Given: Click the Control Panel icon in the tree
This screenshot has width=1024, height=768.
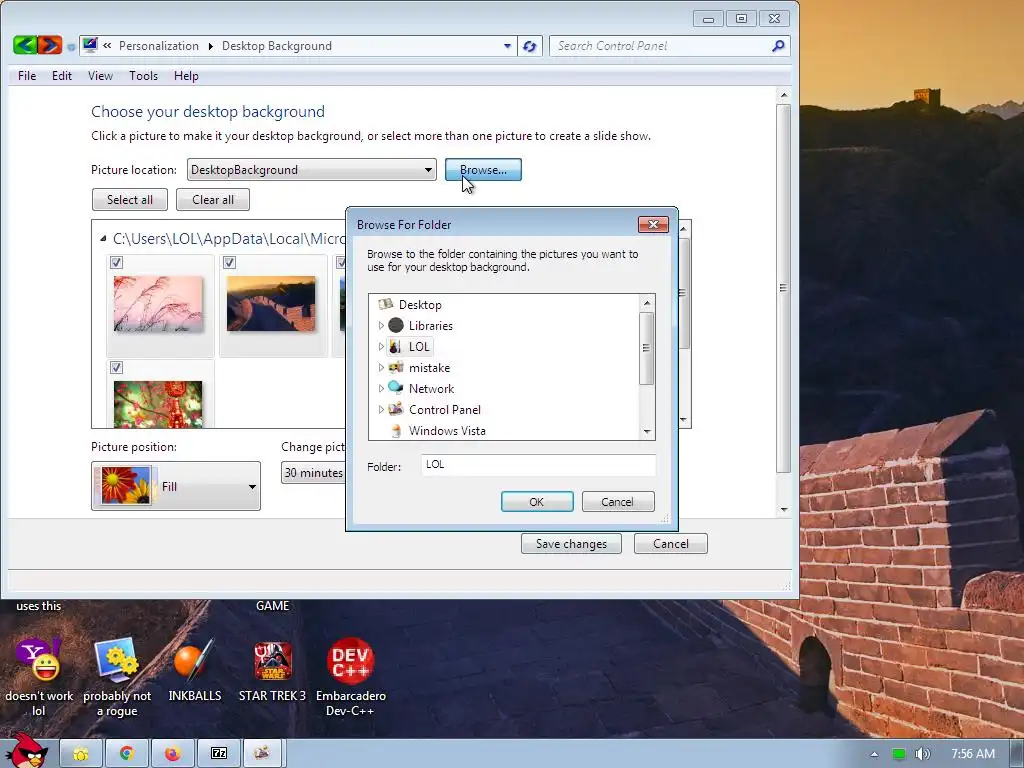Looking at the screenshot, I should [396, 409].
